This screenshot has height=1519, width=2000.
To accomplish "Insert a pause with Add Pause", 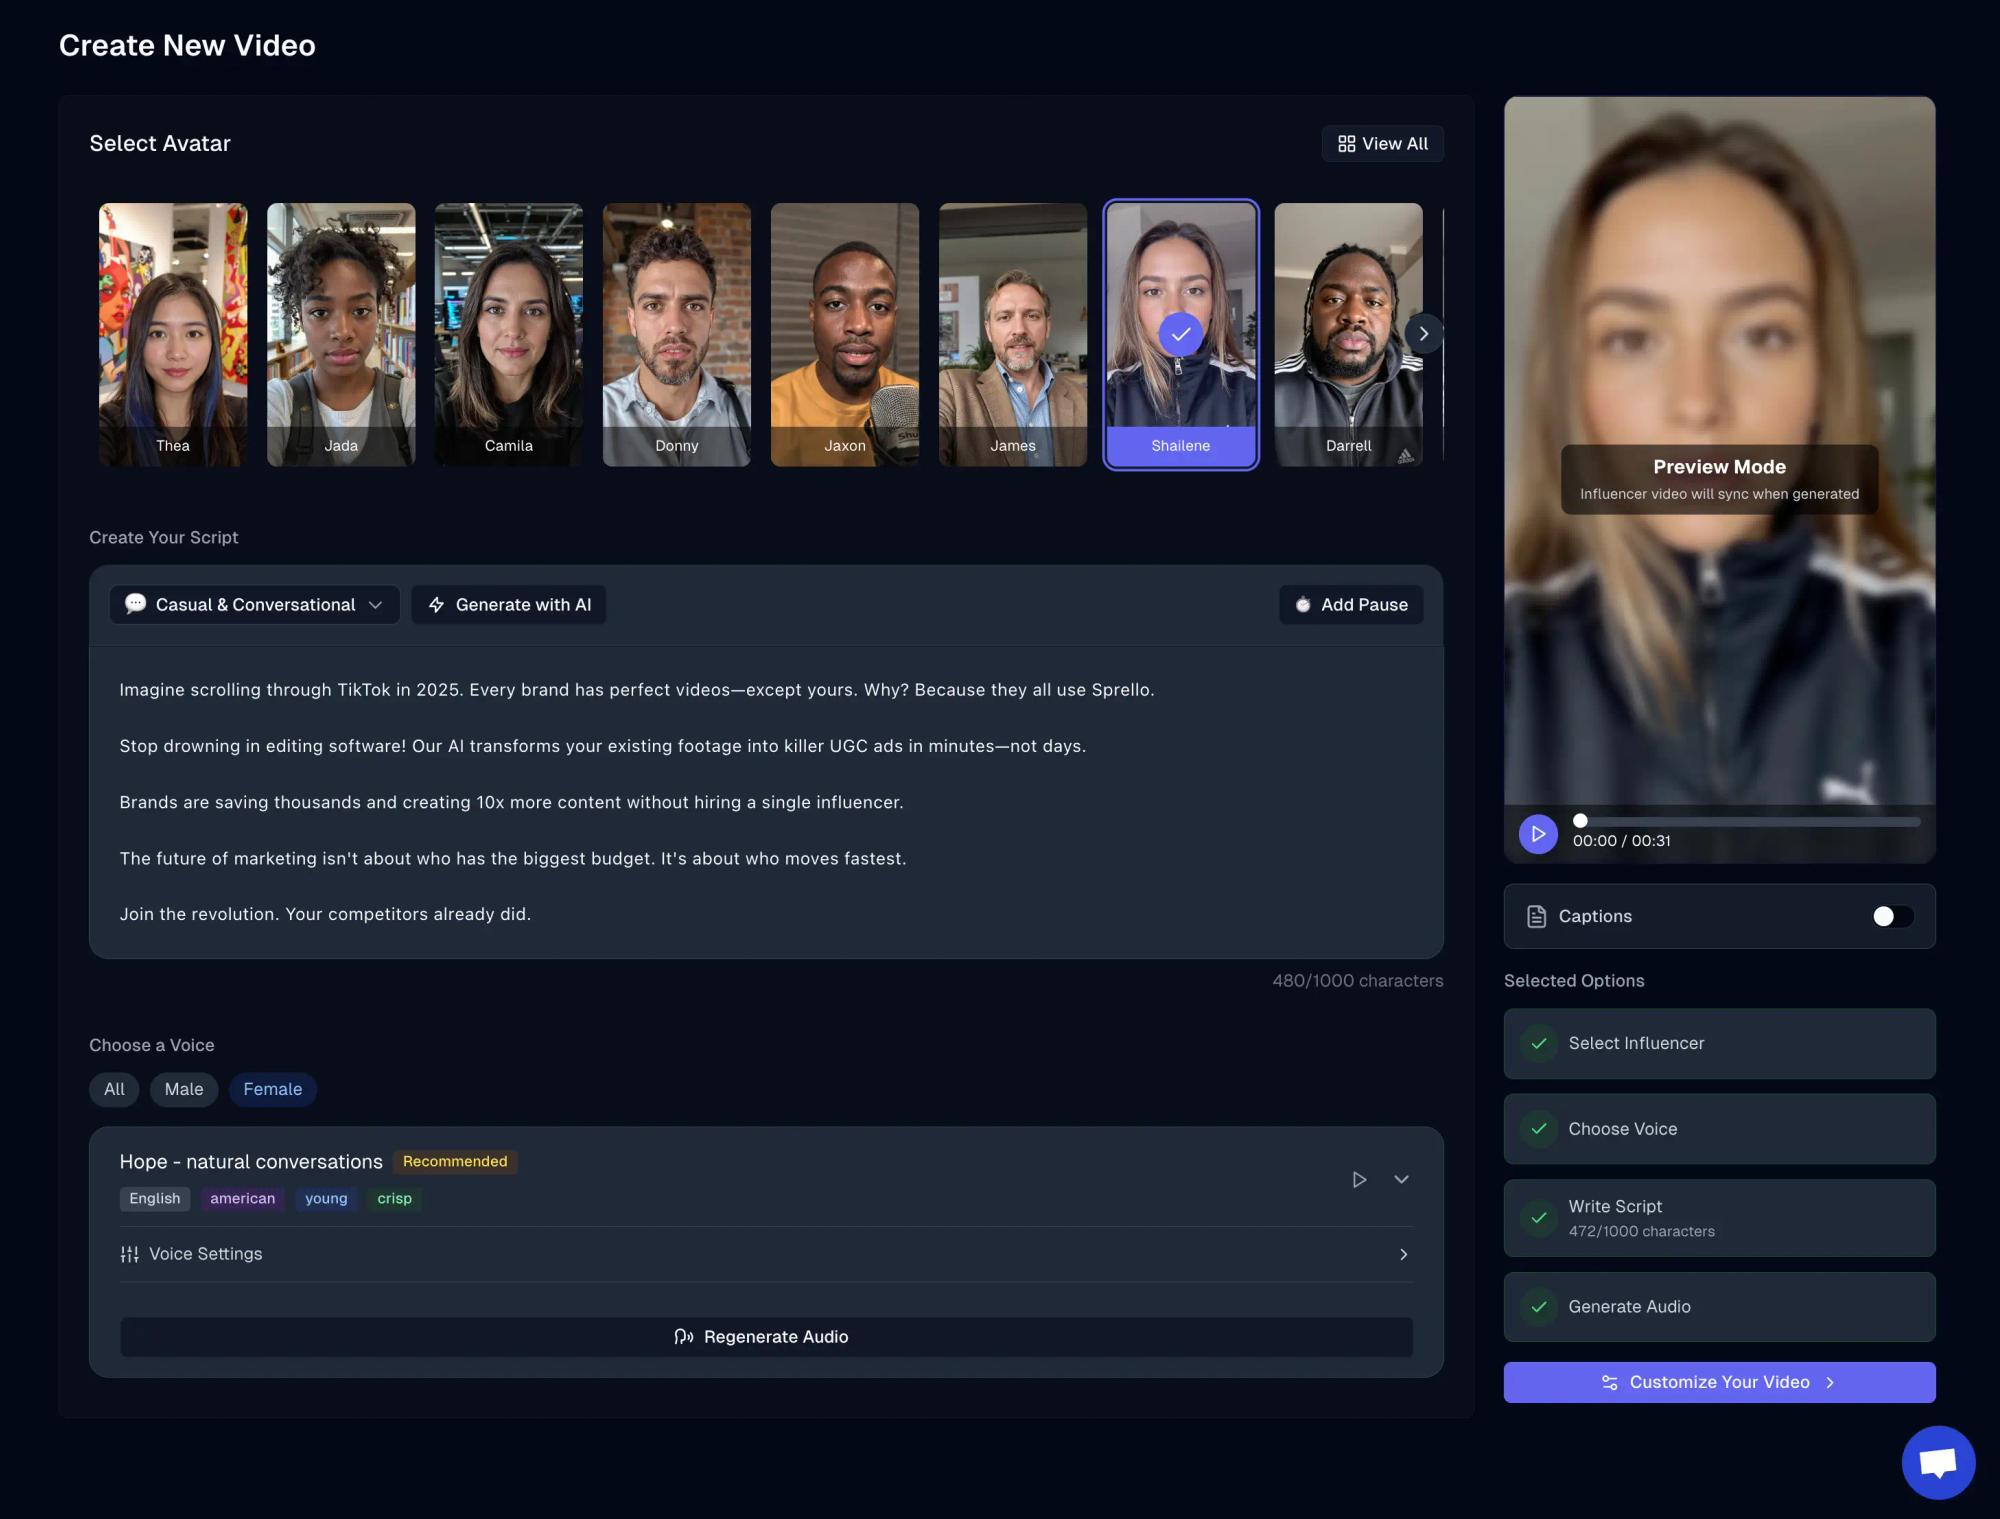I will pos(1351,605).
